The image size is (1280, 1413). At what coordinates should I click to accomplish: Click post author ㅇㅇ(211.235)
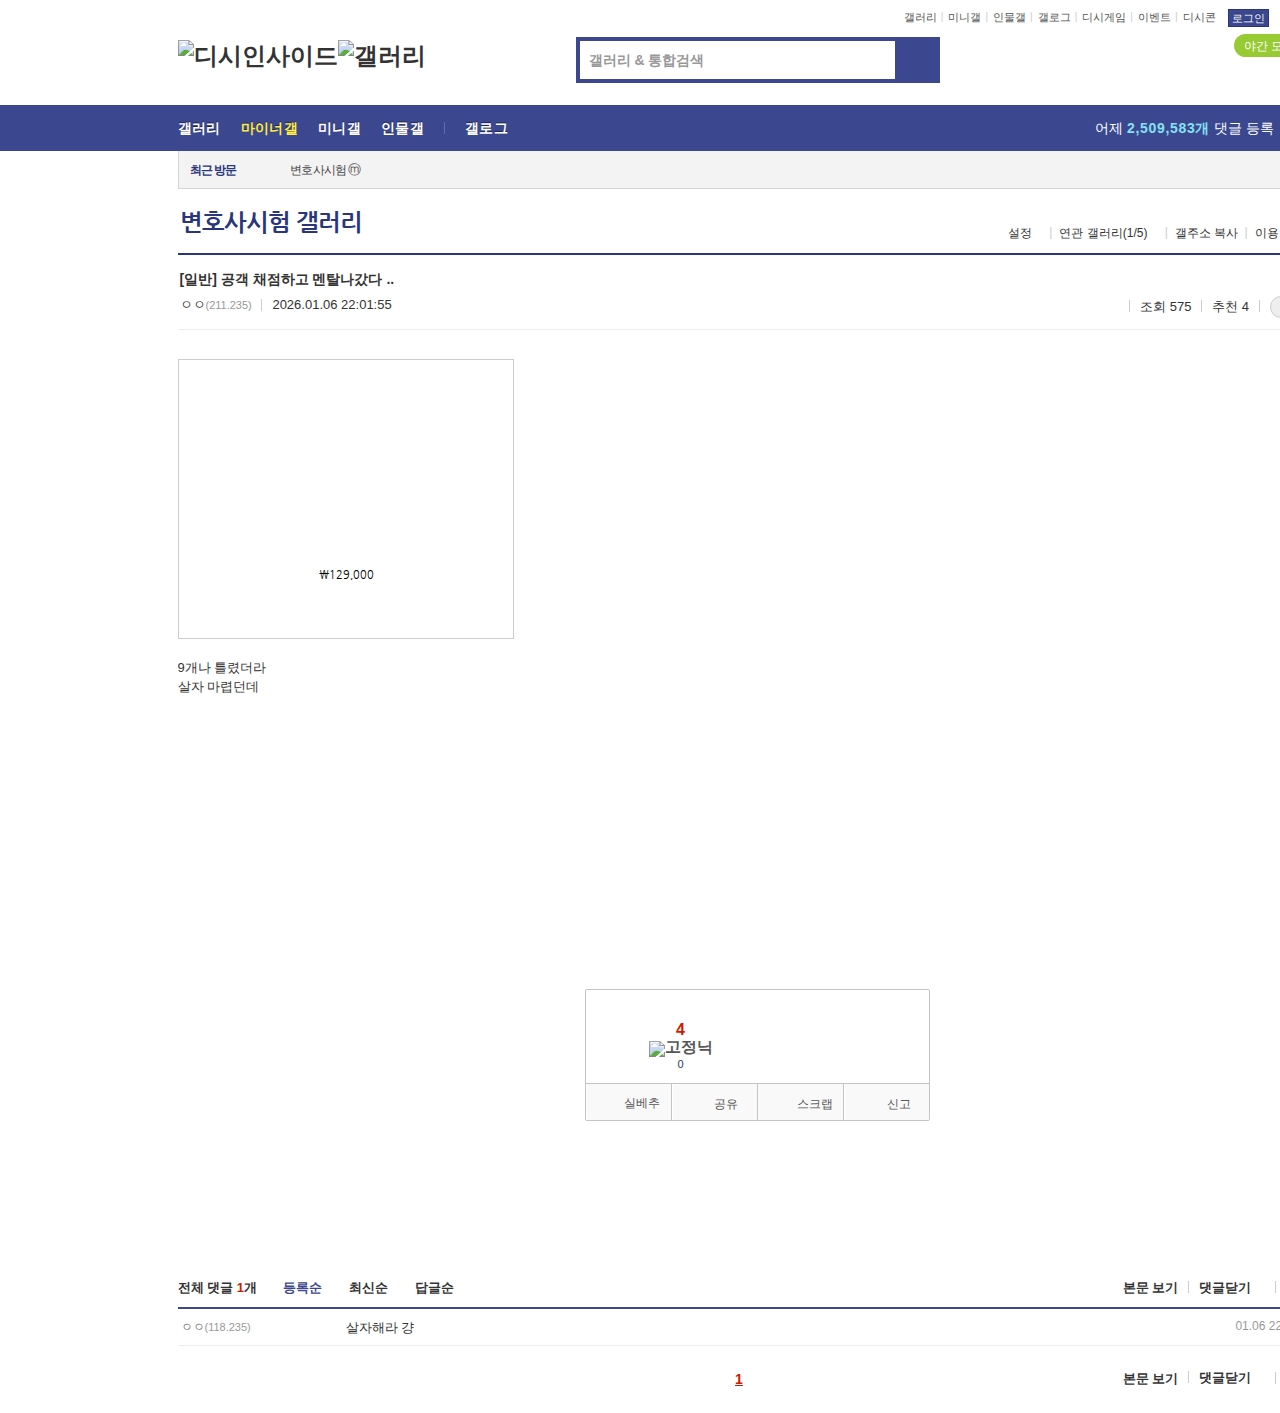pos(217,305)
